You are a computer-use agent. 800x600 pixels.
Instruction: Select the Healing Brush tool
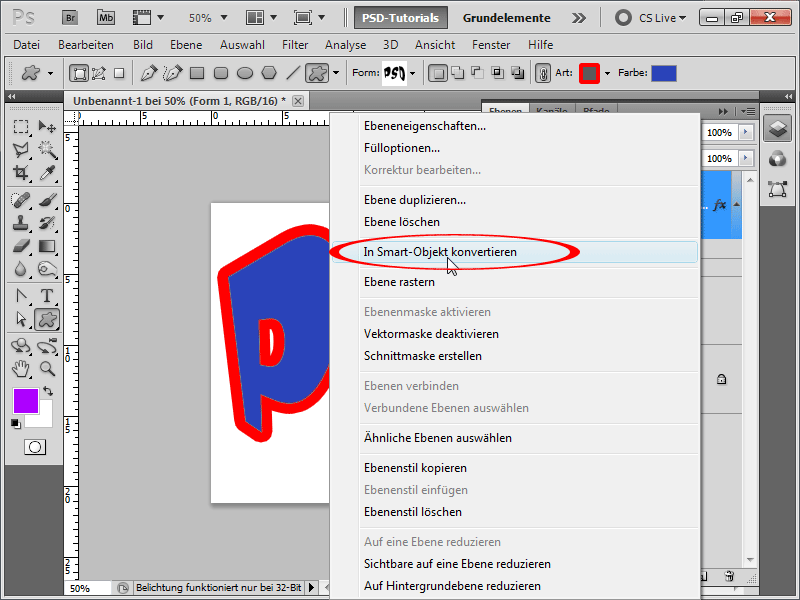[21, 200]
